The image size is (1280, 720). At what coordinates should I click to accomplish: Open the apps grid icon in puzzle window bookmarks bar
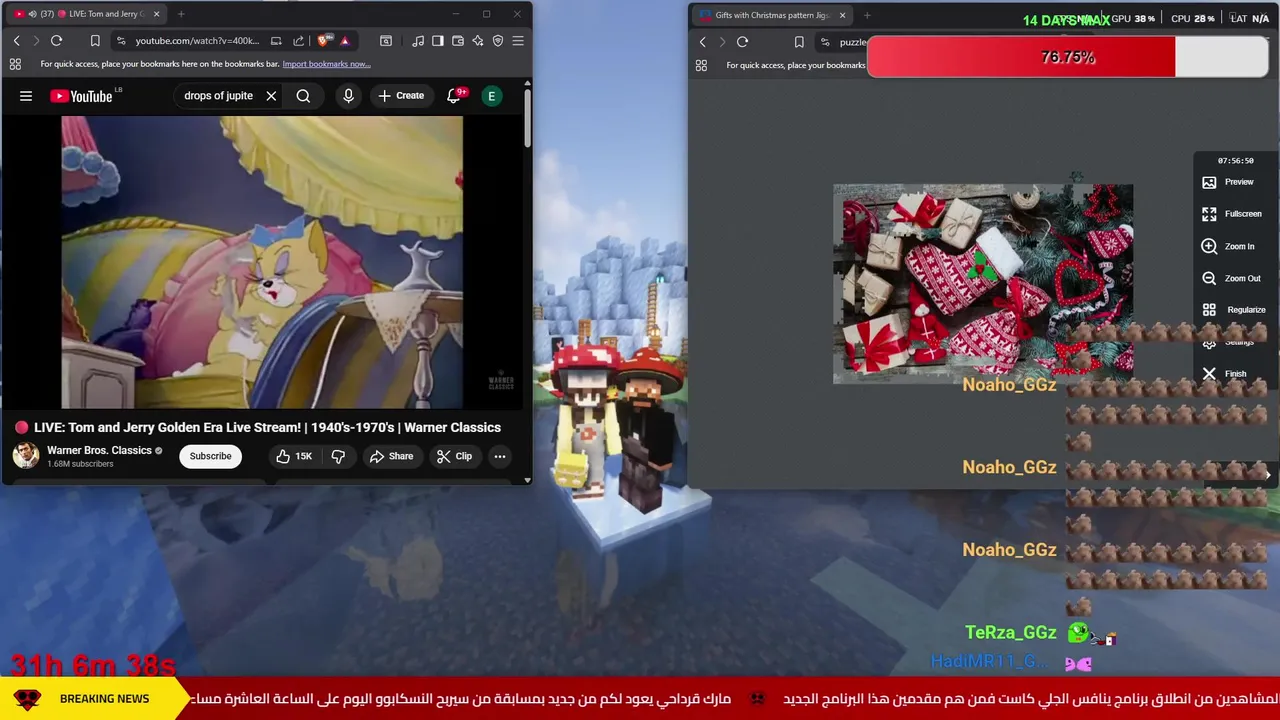[701, 65]
